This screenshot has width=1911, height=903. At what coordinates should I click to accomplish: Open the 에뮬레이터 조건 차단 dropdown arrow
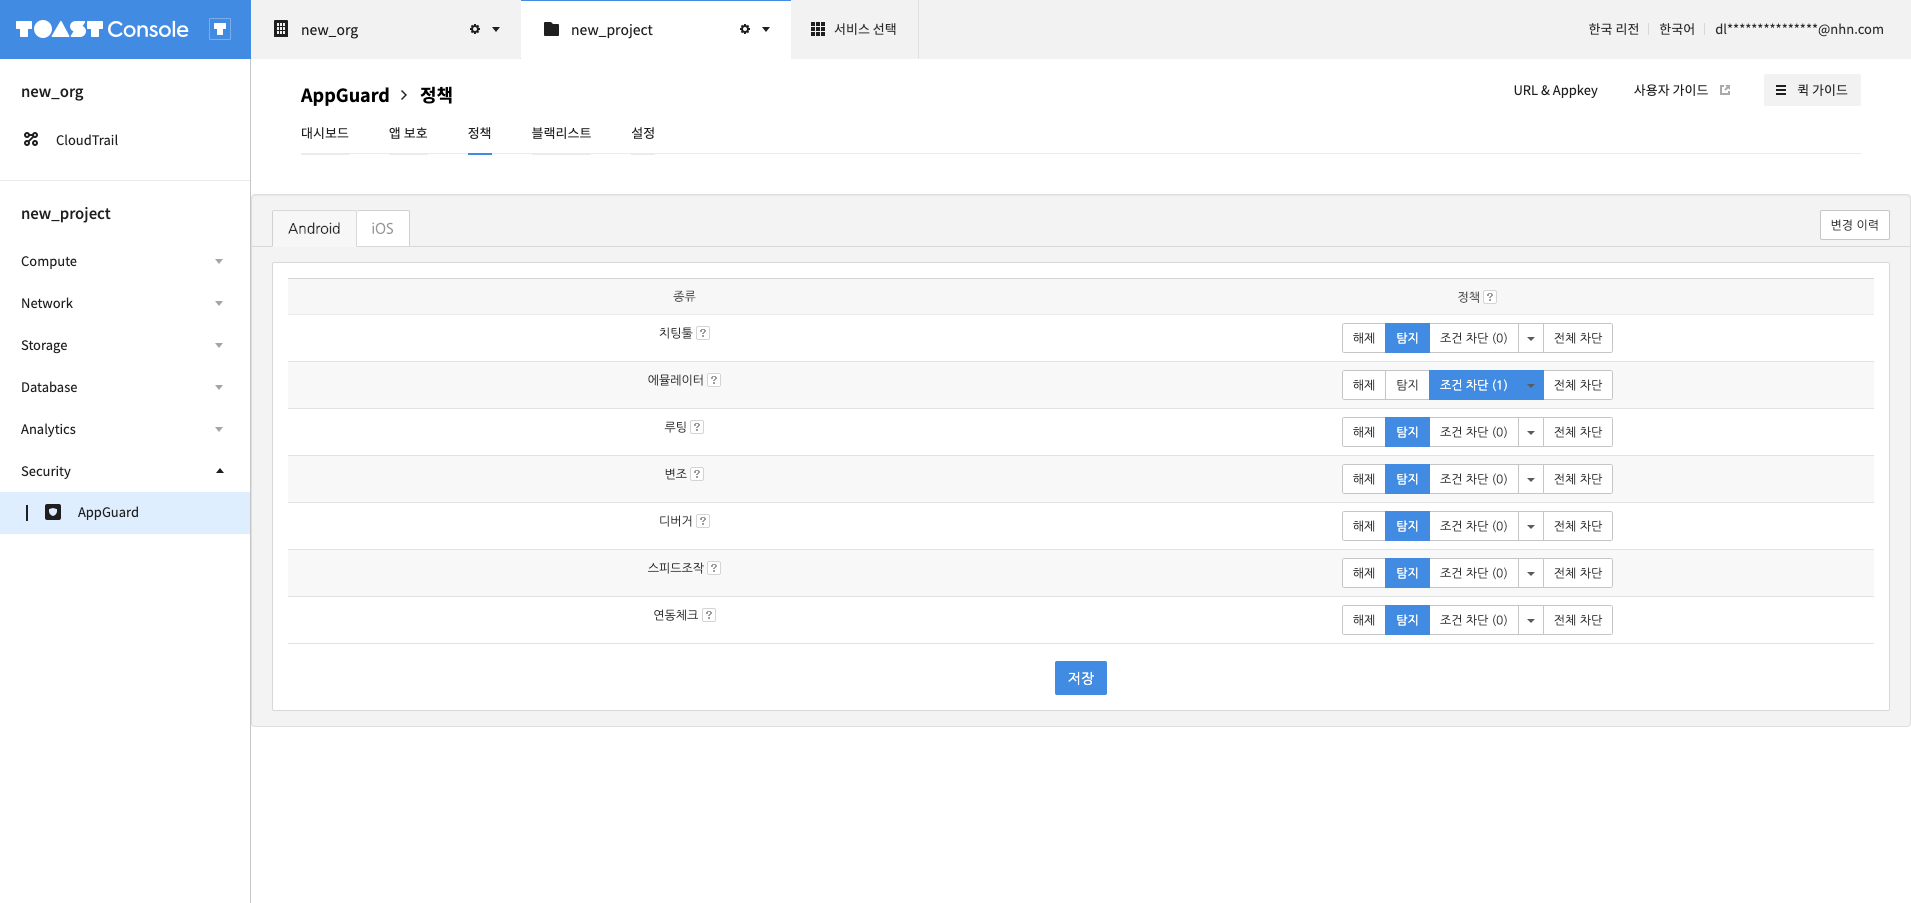pos(1531,385)
